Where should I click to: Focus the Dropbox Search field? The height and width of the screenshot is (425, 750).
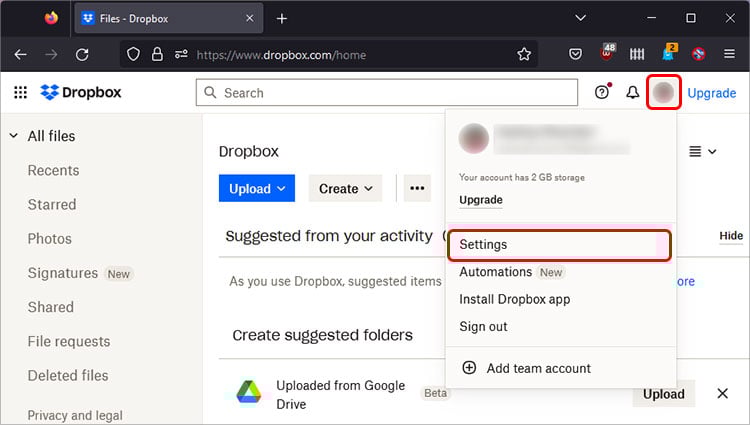(386, 93)
